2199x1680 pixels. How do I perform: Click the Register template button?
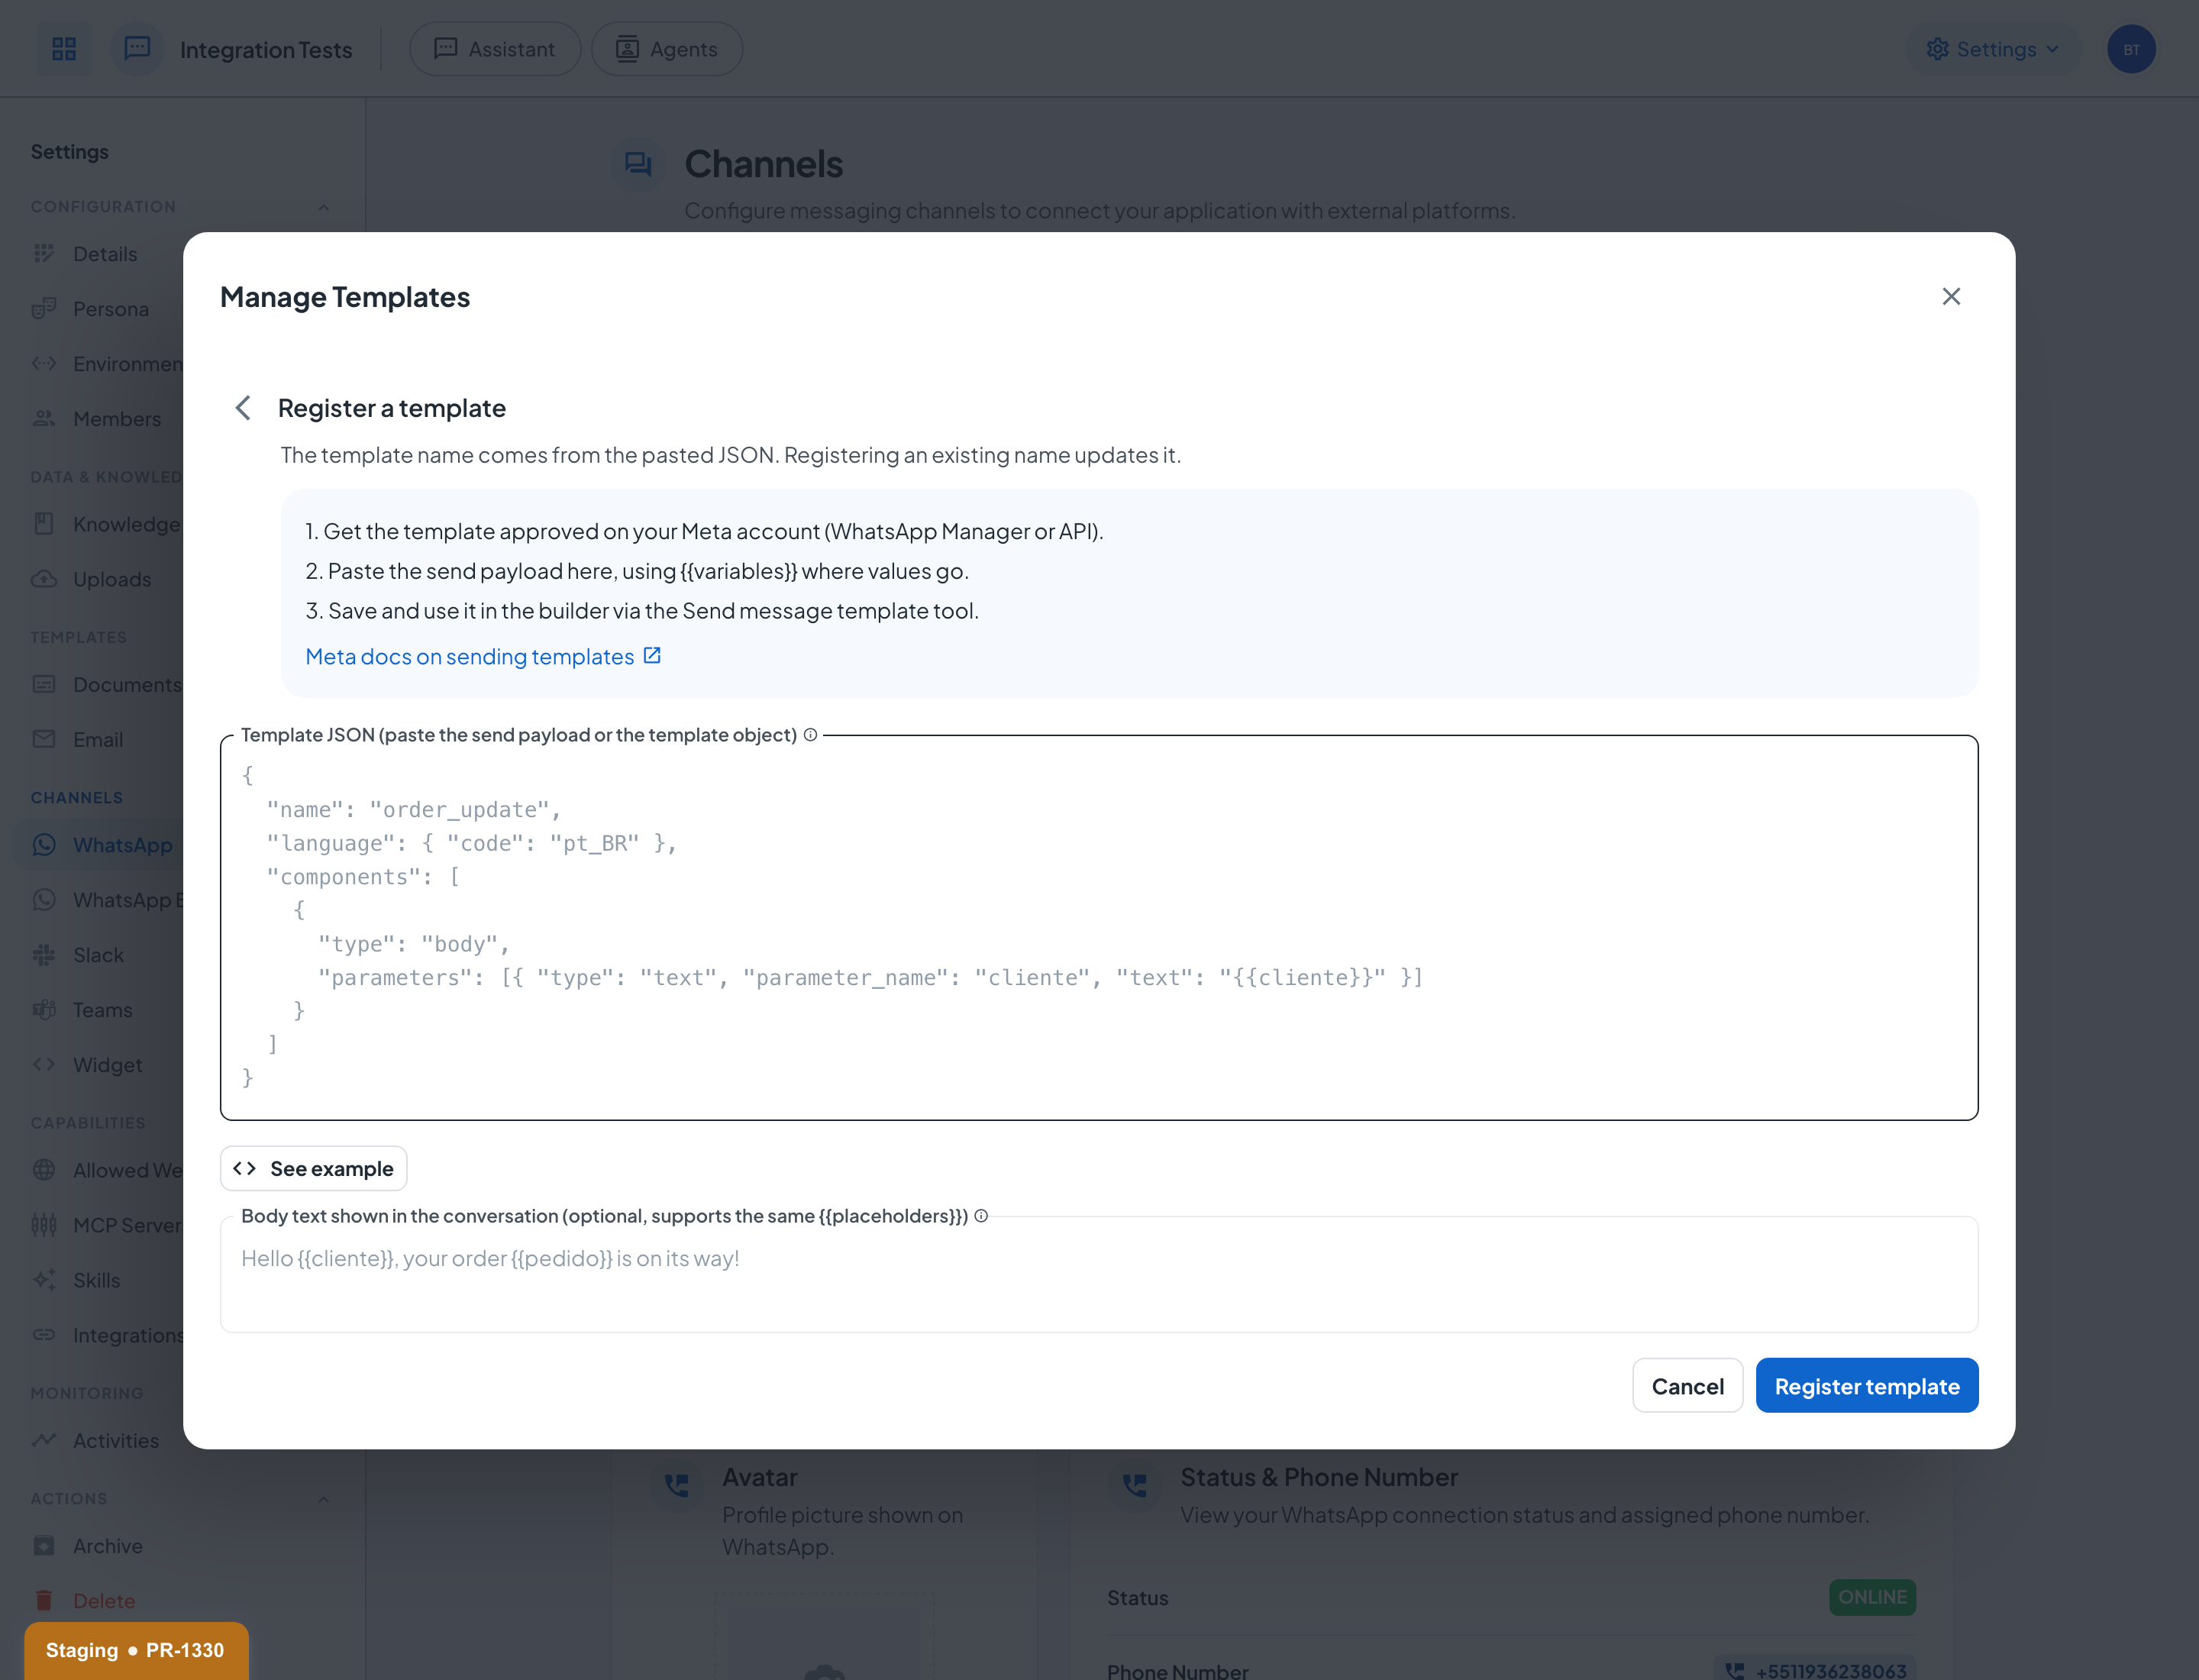click(1866, 1386)
